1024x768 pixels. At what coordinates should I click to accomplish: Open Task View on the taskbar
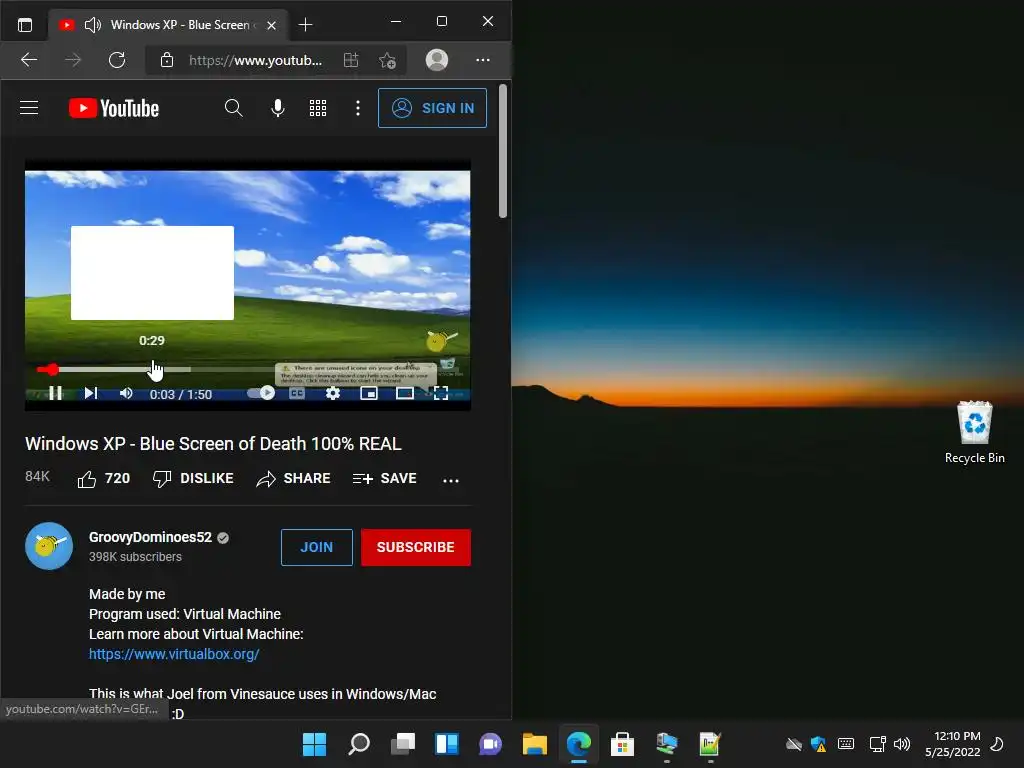[403, 744]
